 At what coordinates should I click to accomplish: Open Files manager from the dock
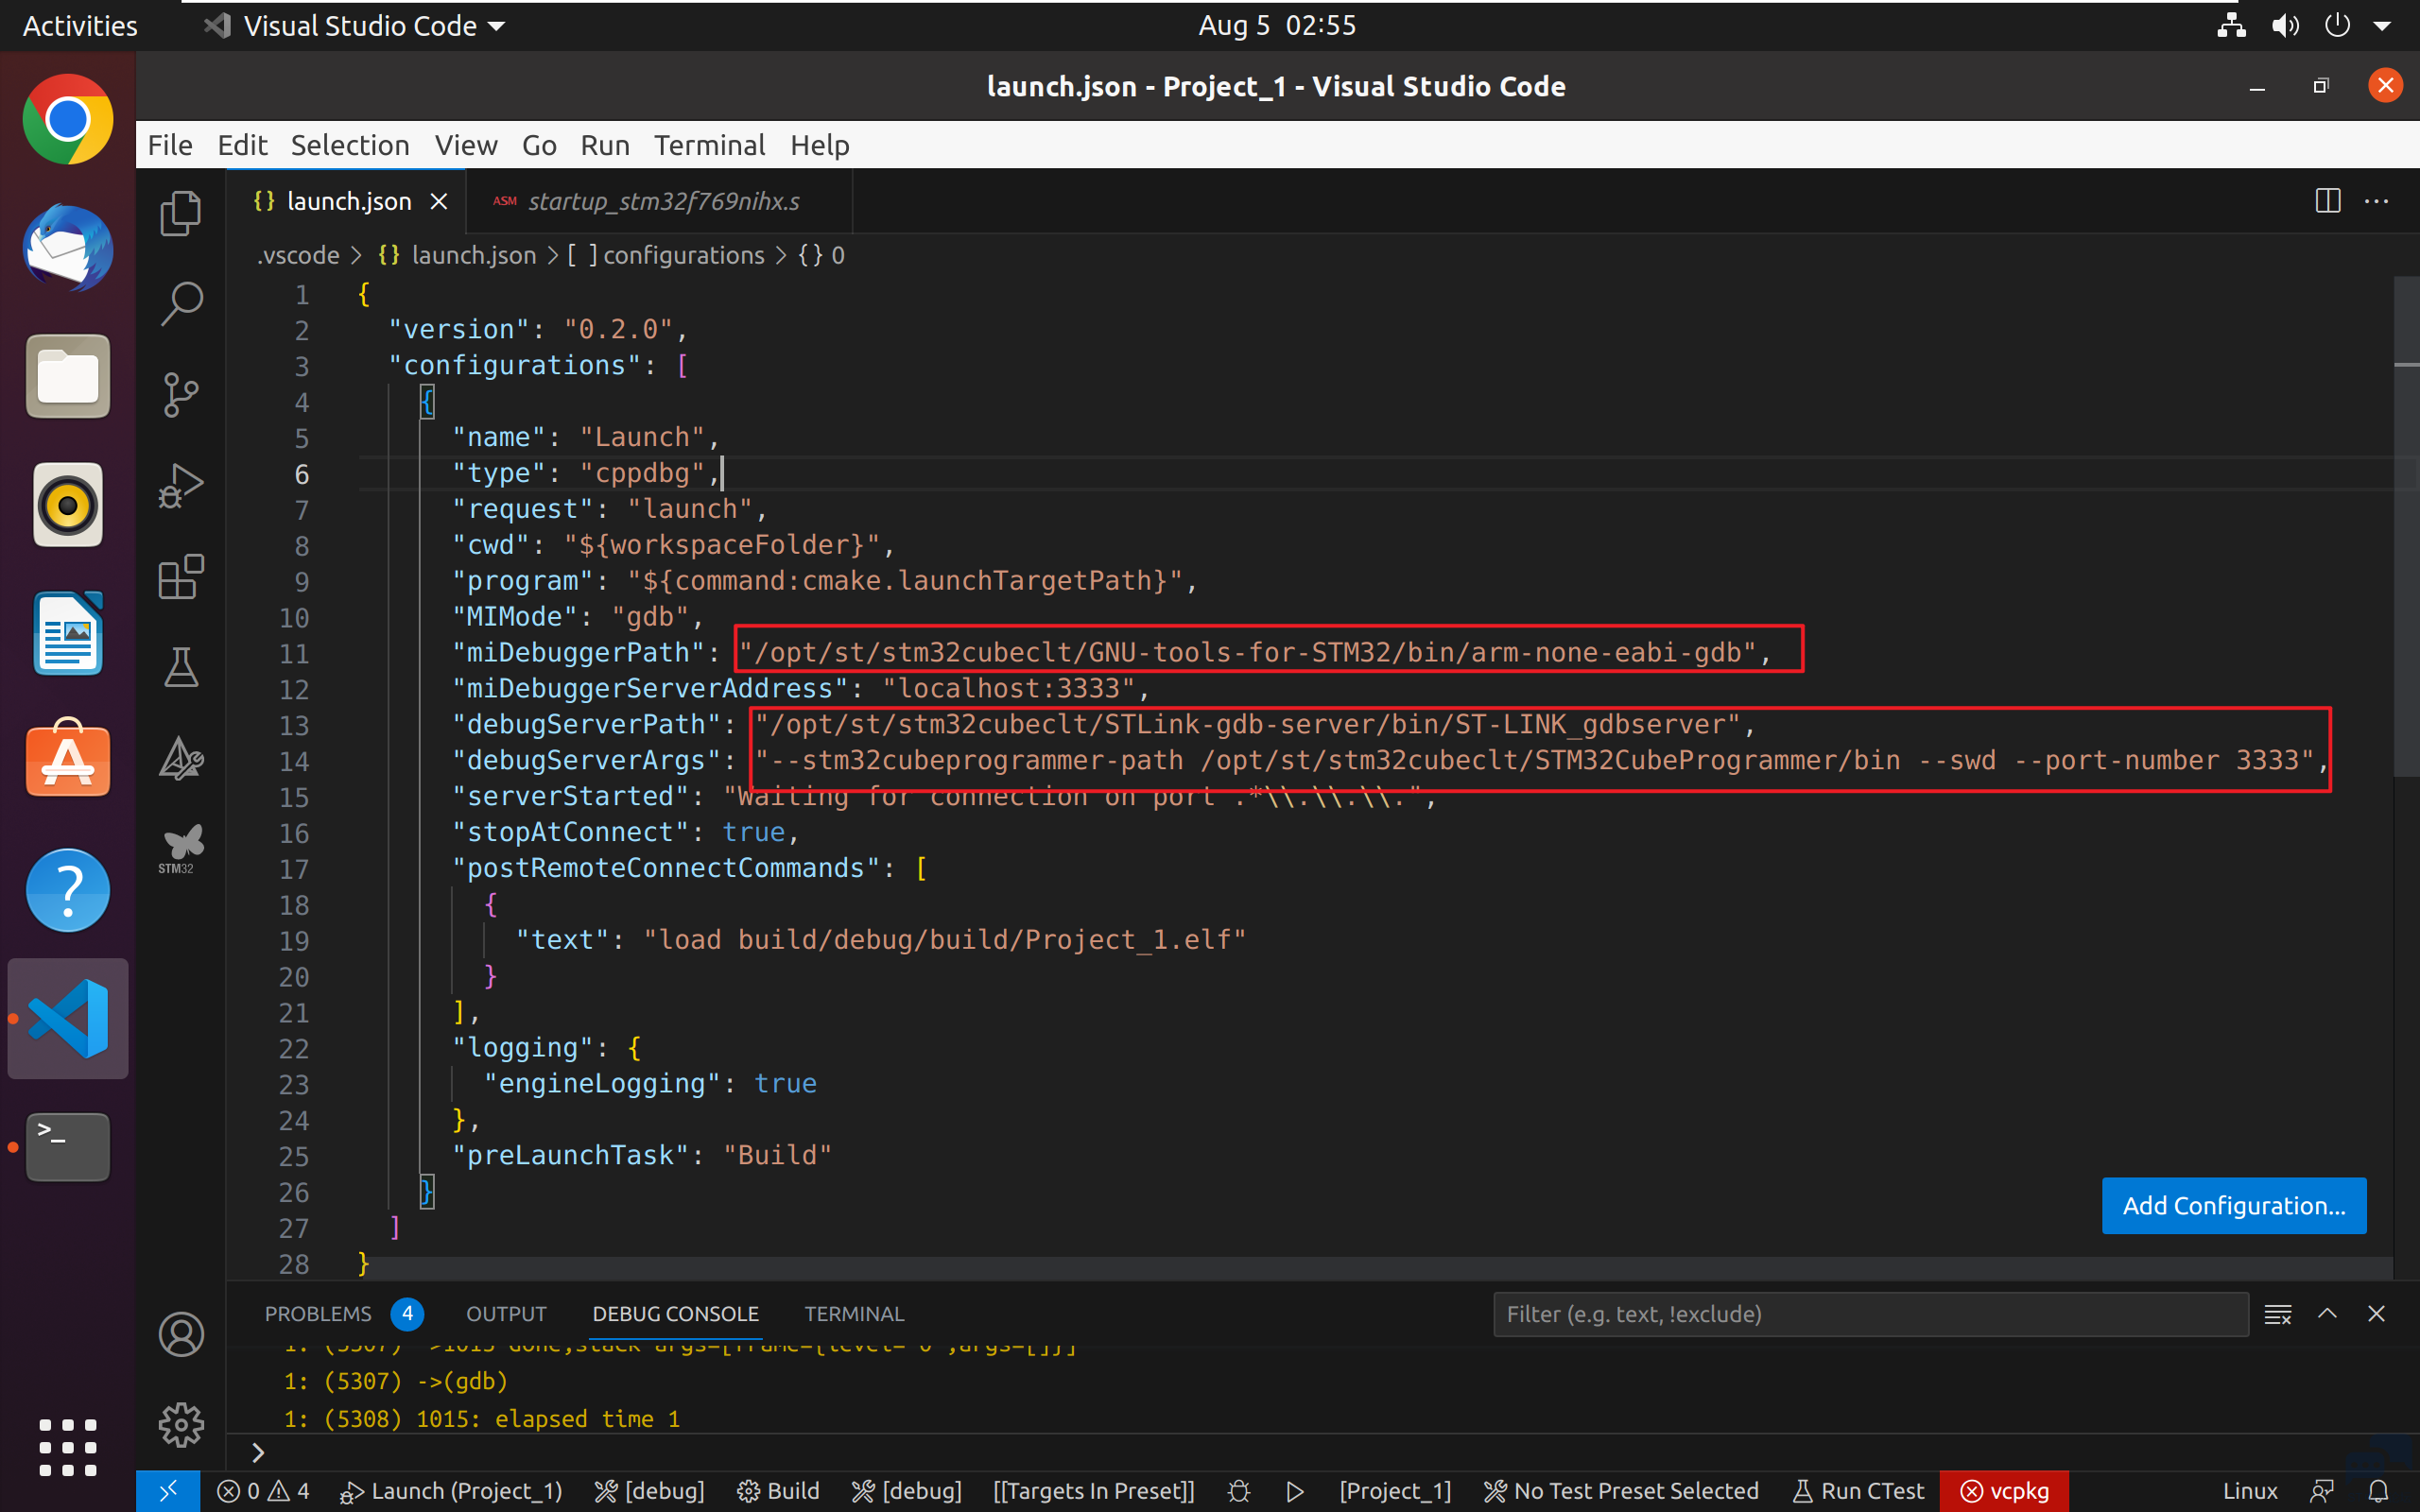click(68, 376)
